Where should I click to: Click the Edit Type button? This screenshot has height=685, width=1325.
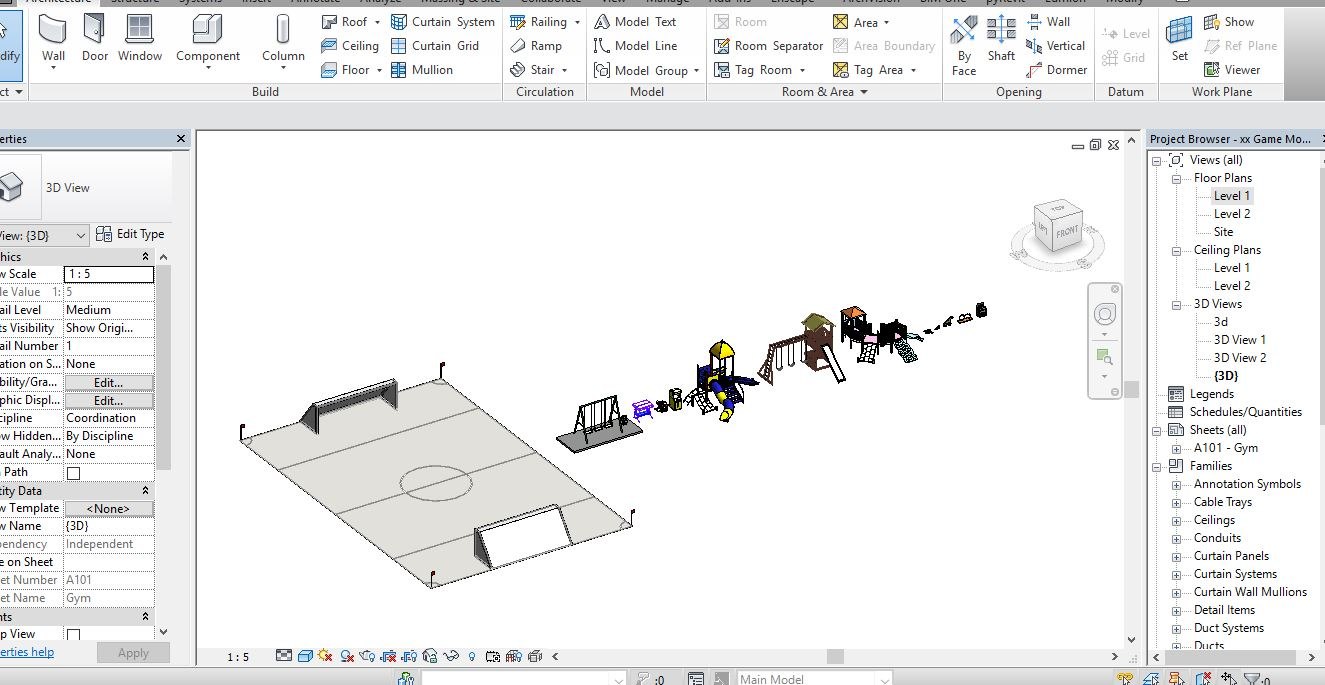pos(131,234)
